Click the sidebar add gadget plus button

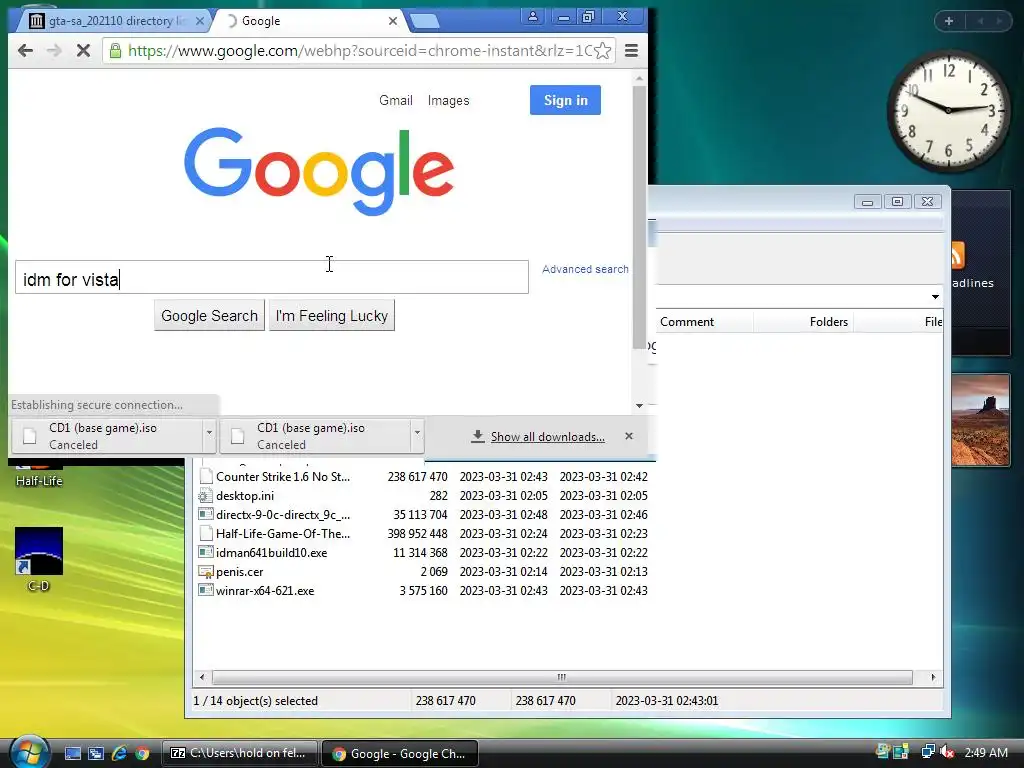point(949,22)
